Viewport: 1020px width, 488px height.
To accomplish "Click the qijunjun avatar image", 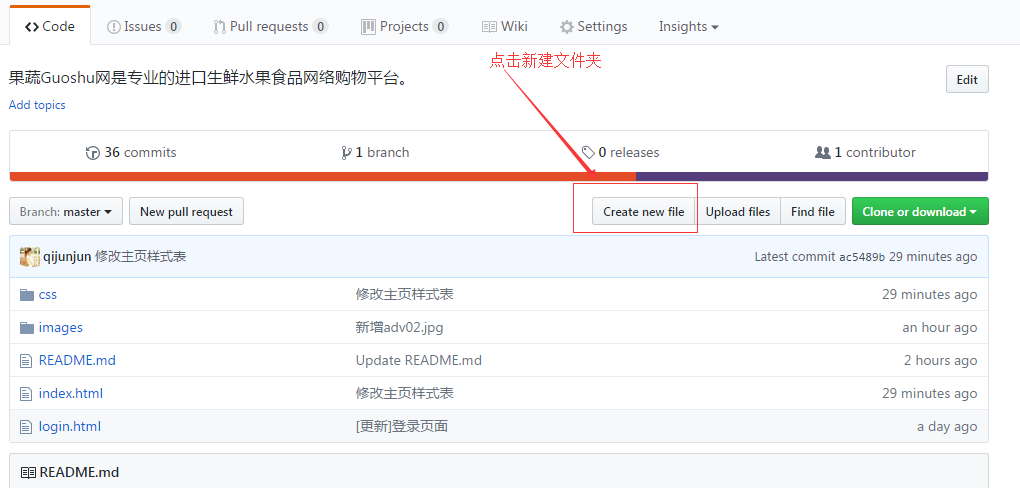I will tap(30, 256).
